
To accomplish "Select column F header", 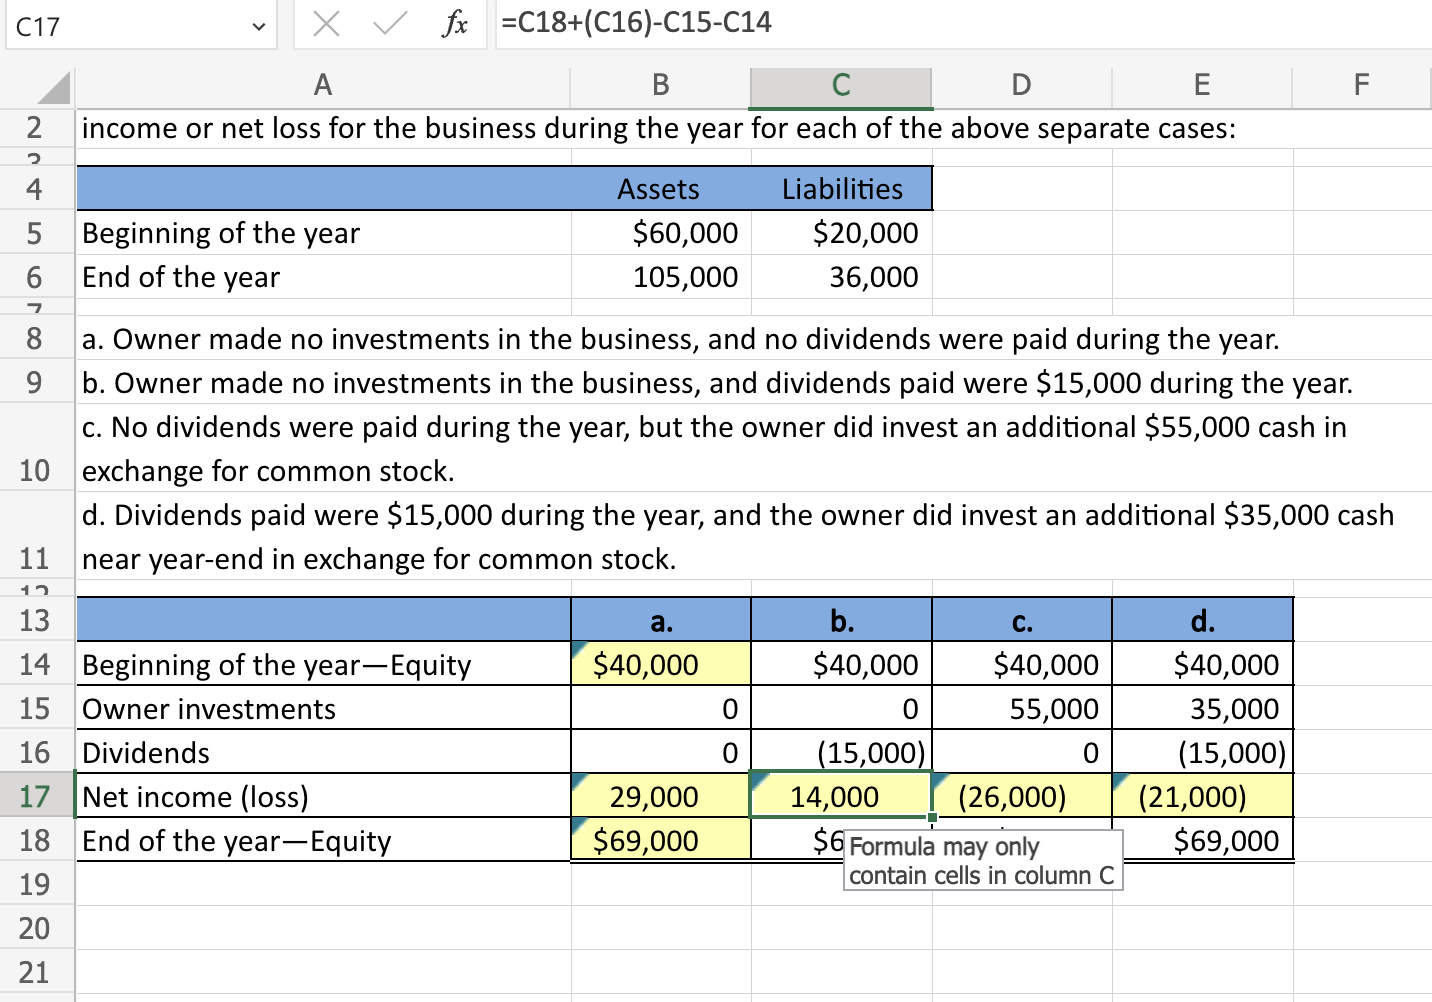I will point(1361,85).
